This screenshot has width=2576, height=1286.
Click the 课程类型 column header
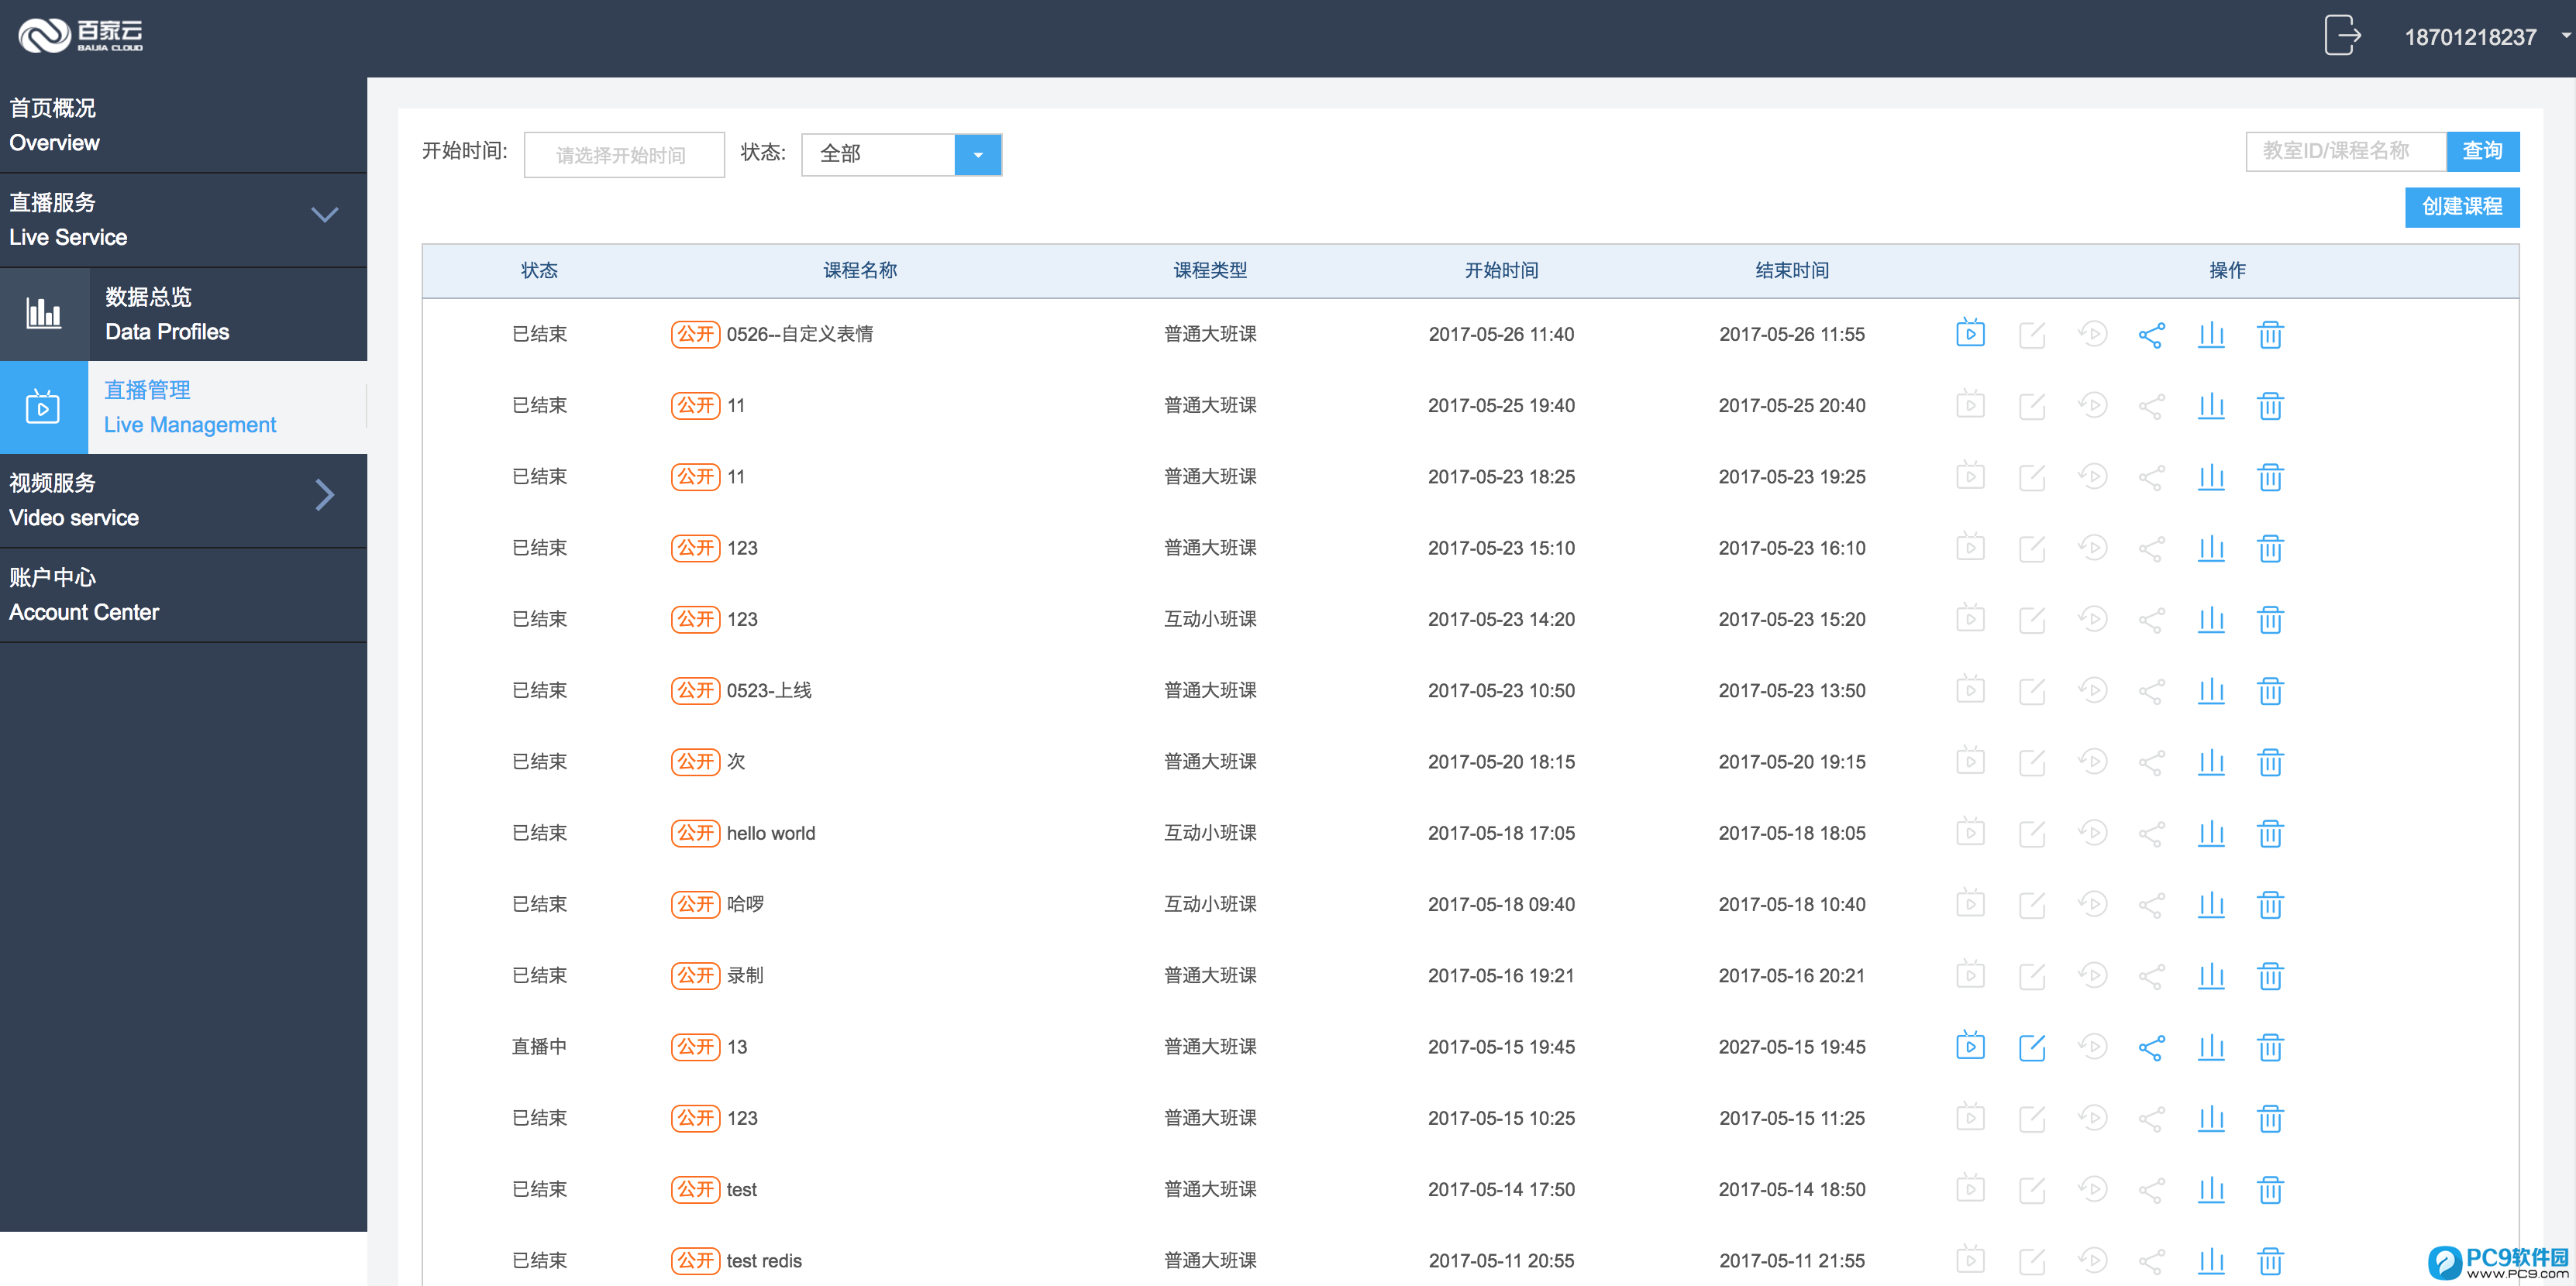point(1209,270)
